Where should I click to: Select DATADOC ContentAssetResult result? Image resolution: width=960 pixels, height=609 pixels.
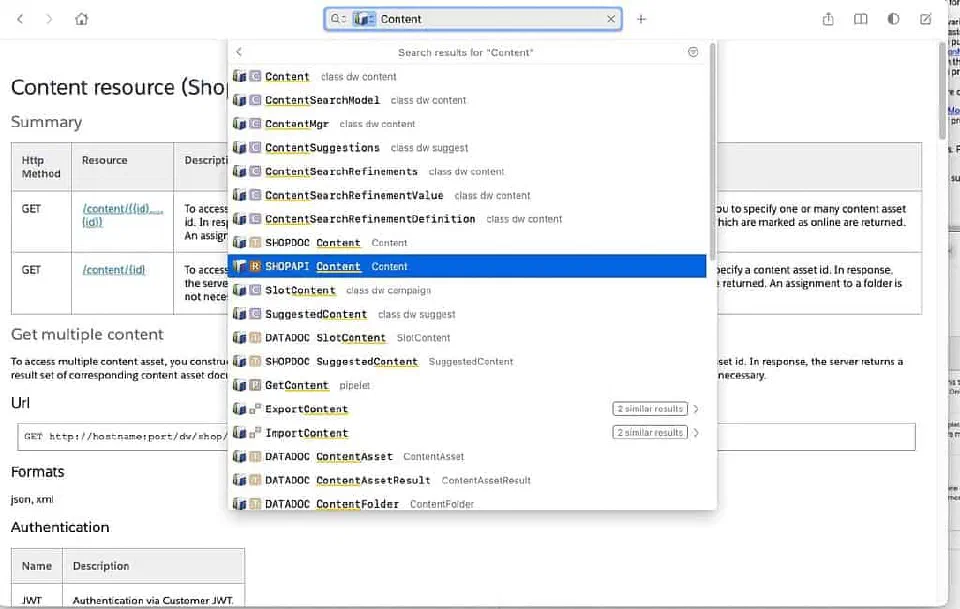pos(467,480)
